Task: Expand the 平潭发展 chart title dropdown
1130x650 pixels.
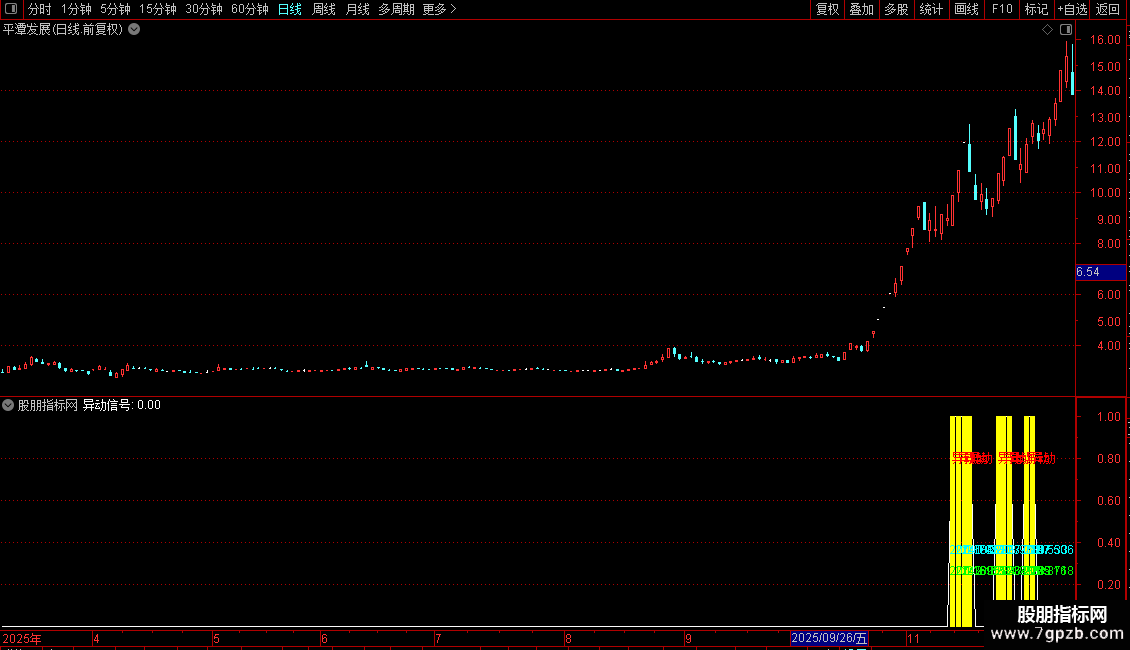Action: [x=134, y=30]
